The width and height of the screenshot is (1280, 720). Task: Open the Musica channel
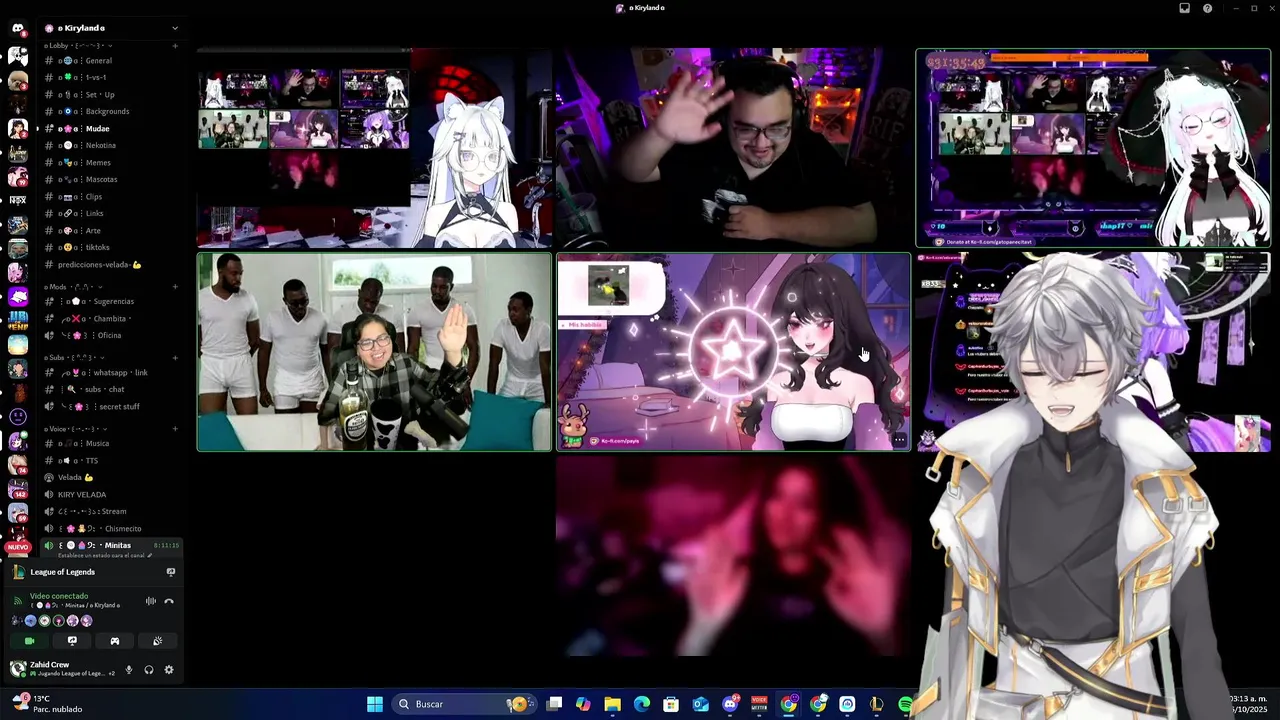click(x=111, y=443)
